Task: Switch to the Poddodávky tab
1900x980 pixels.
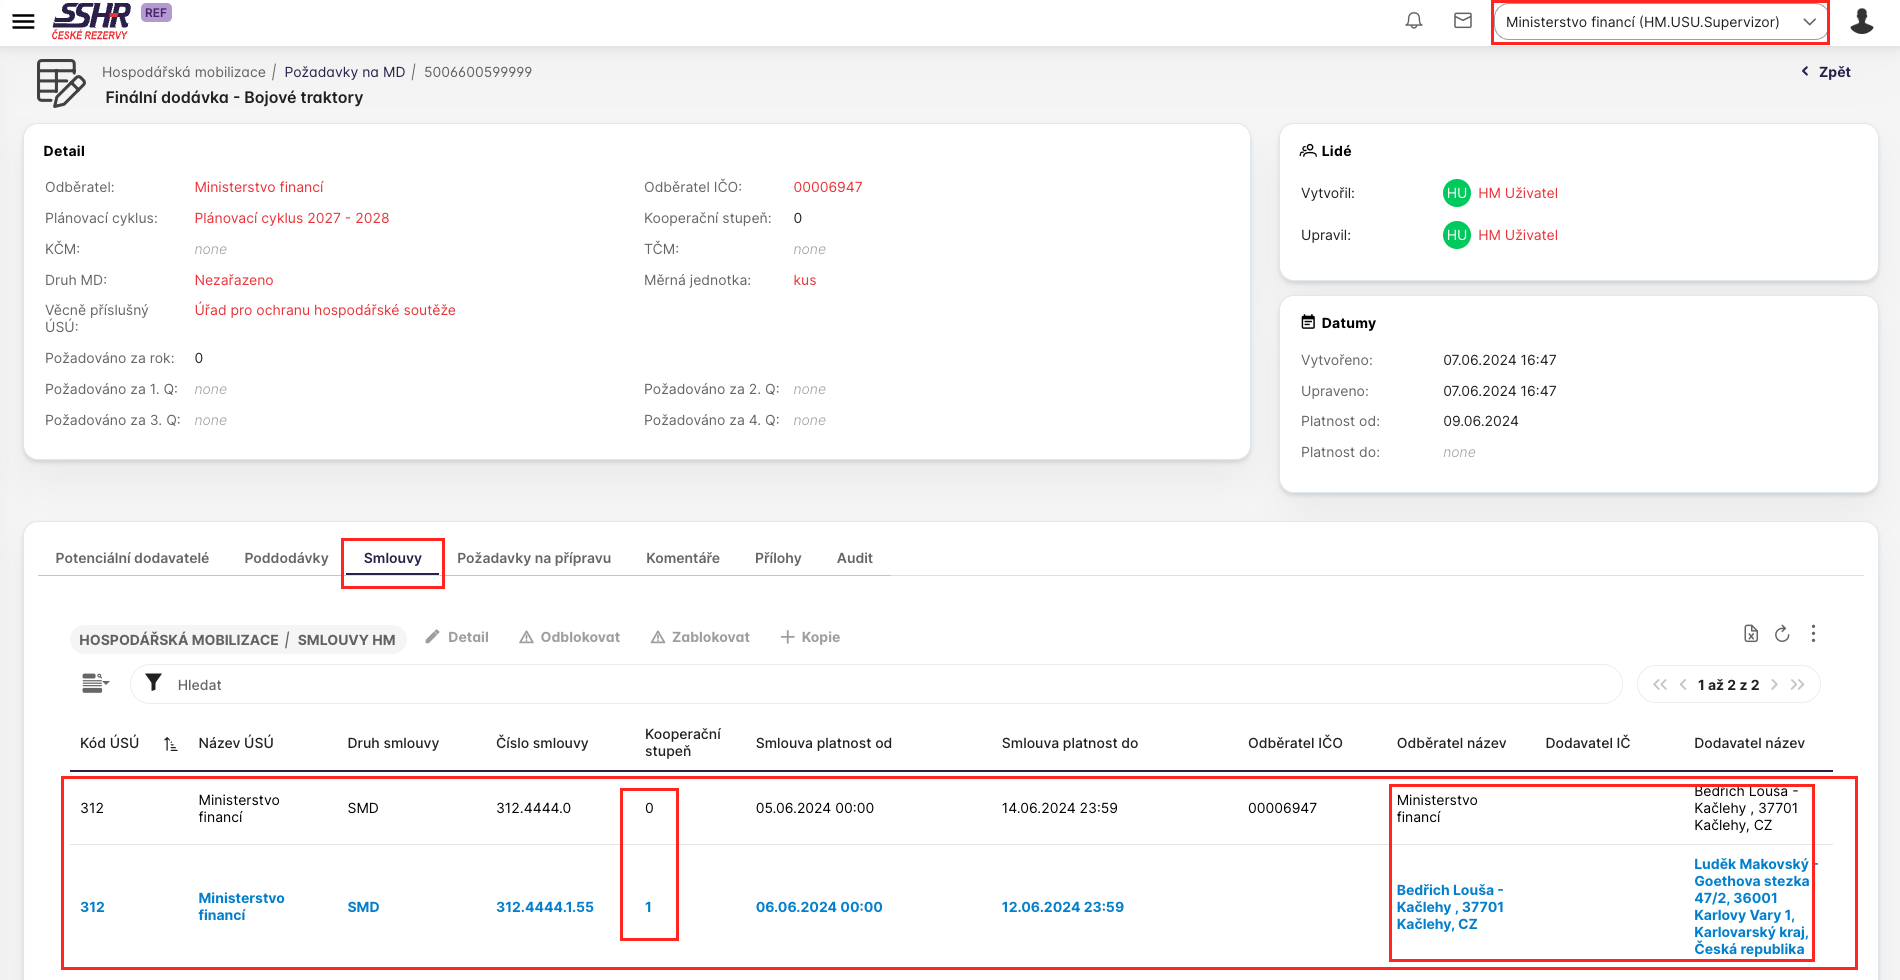Action: pos(286,558)
